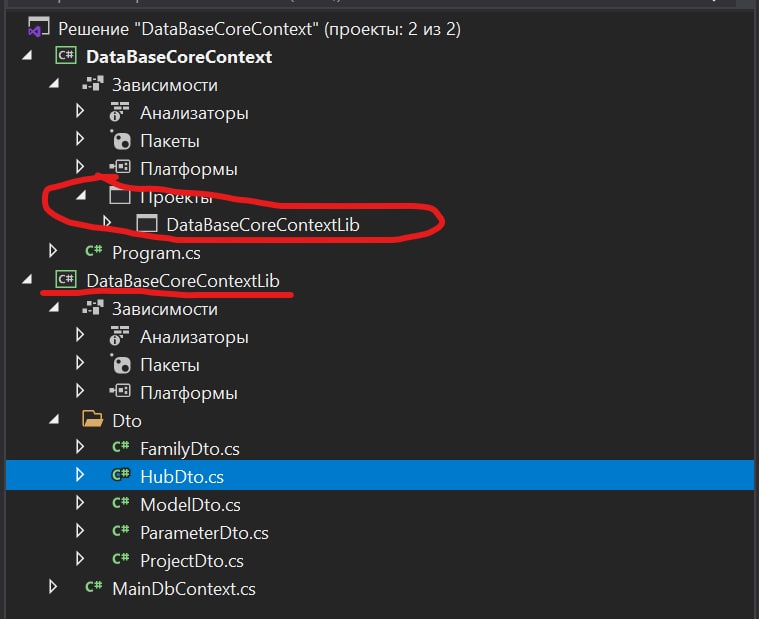Image resolution: width=759 pixels, height=619 pixels.
Task: Select the Dto folder name
Action: (x=127, y=421)
